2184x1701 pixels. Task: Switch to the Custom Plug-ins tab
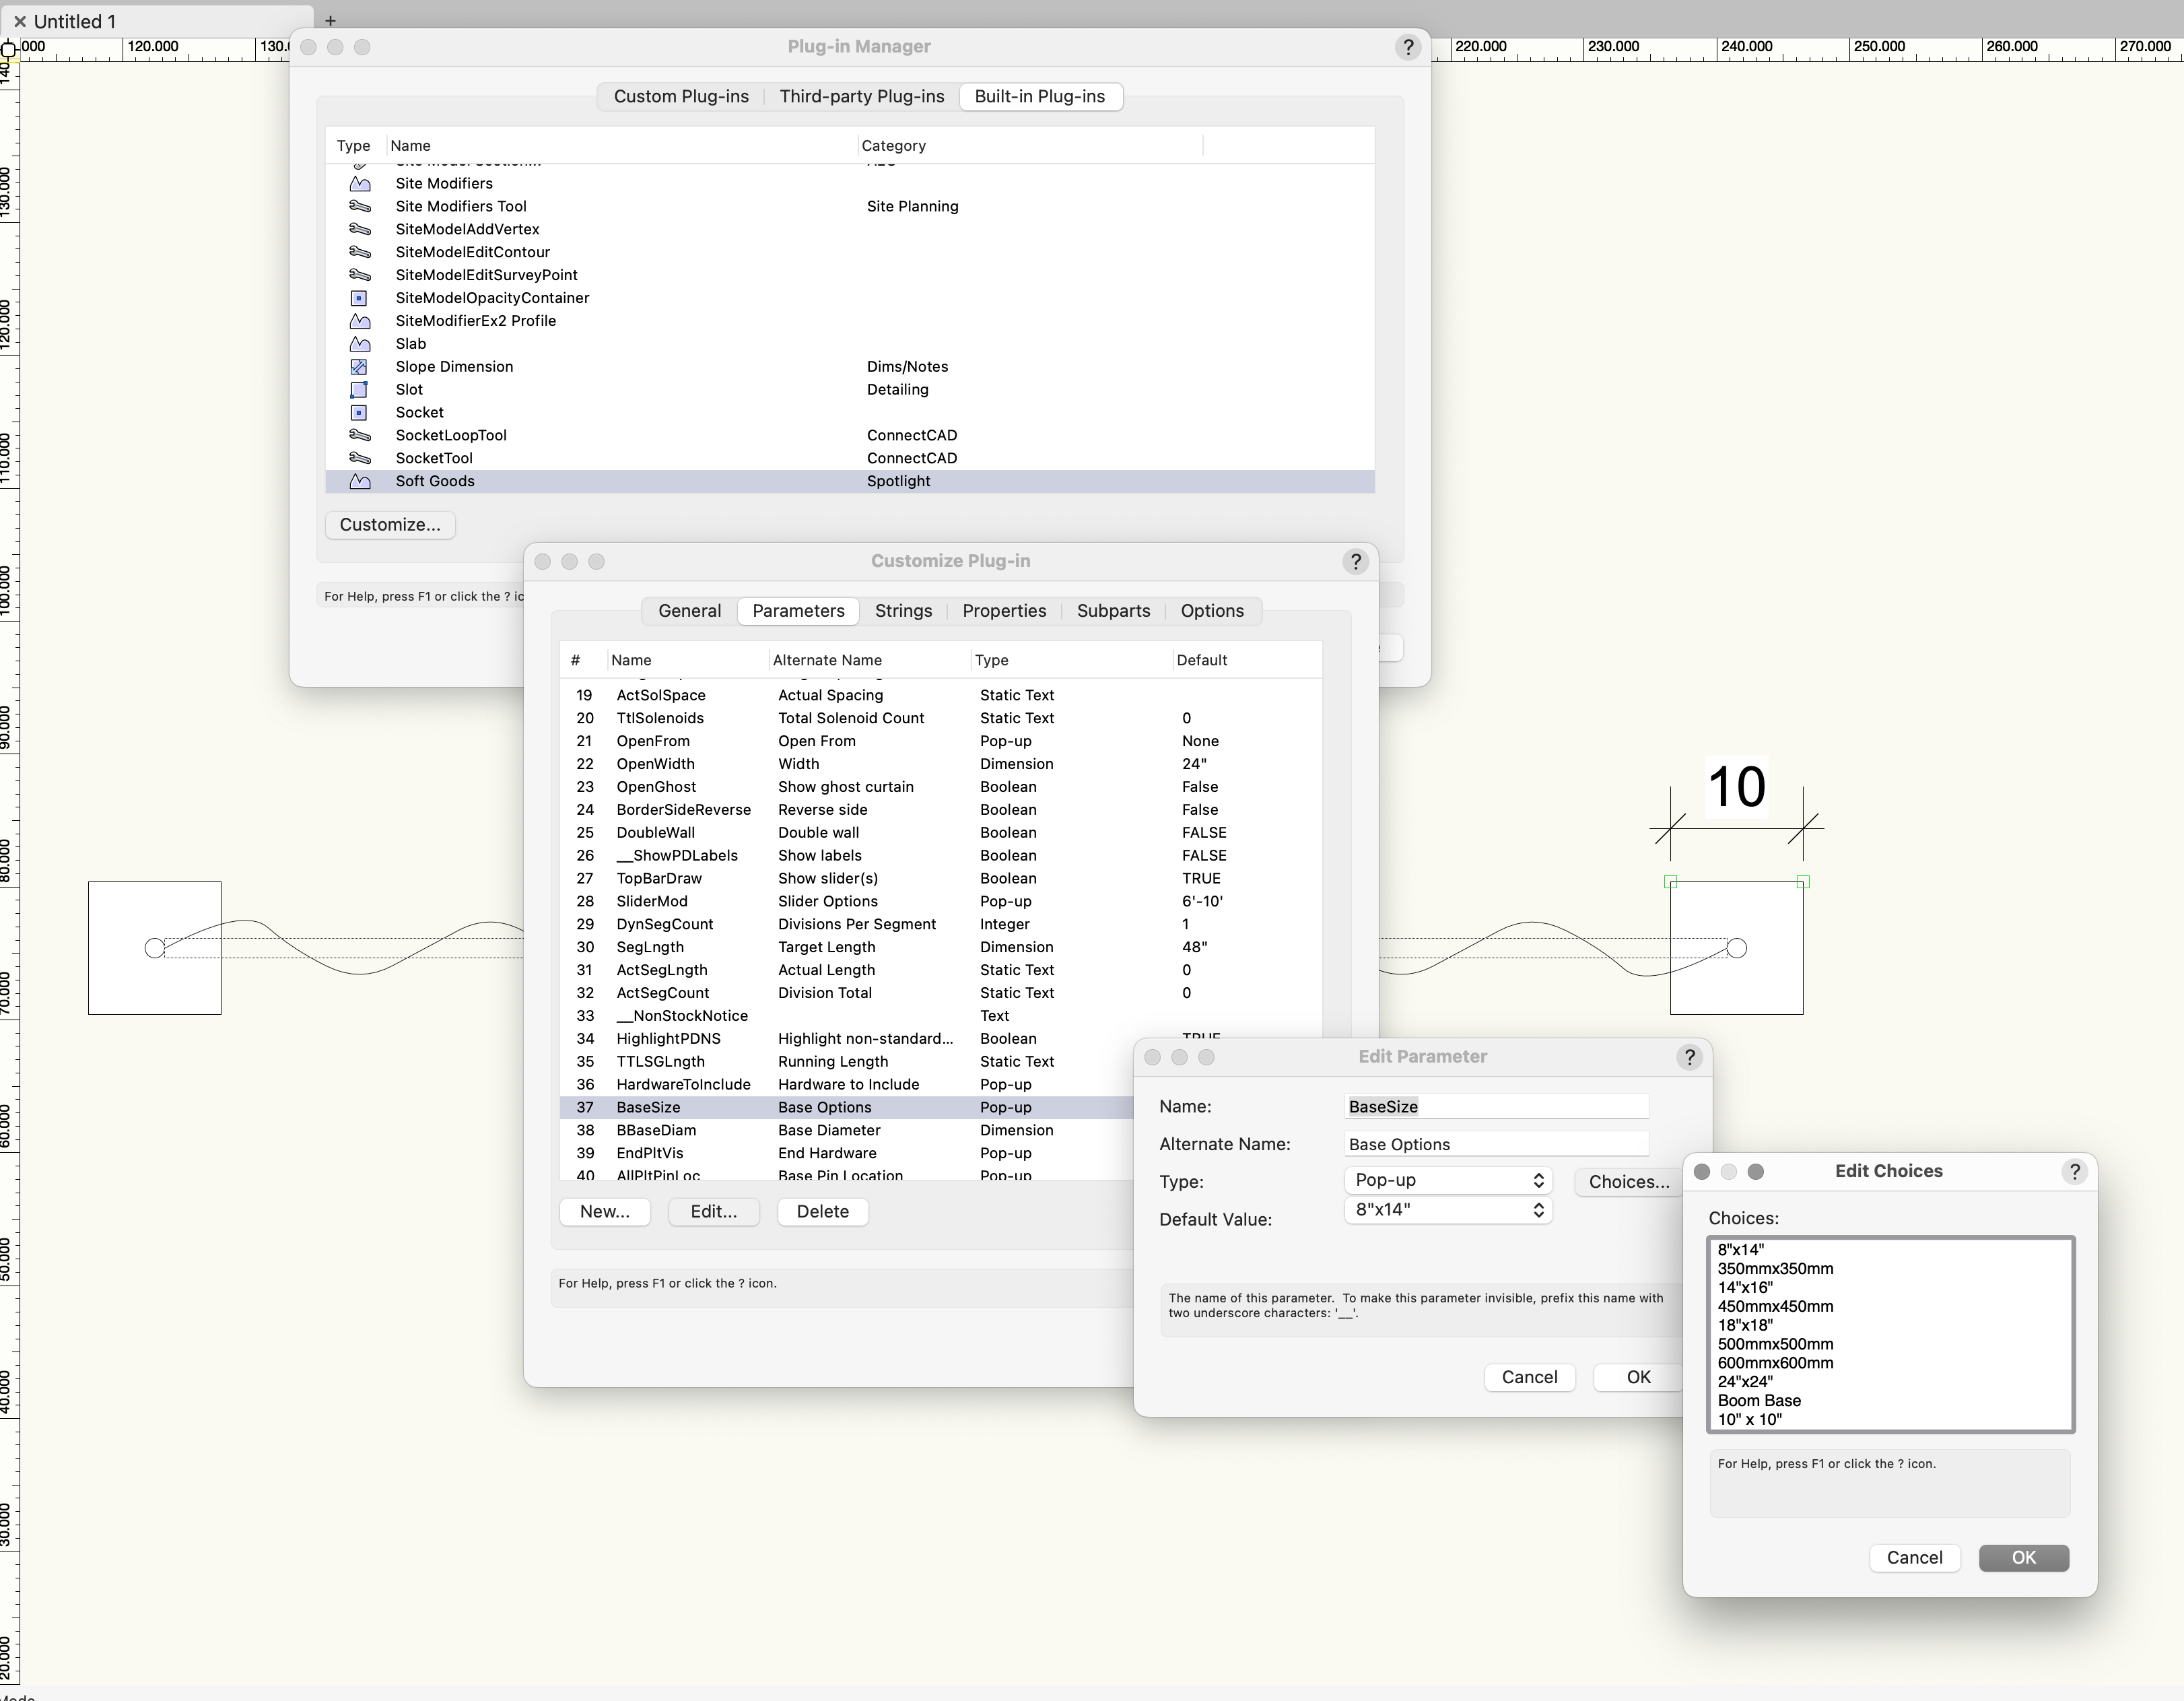pos(680,97)
